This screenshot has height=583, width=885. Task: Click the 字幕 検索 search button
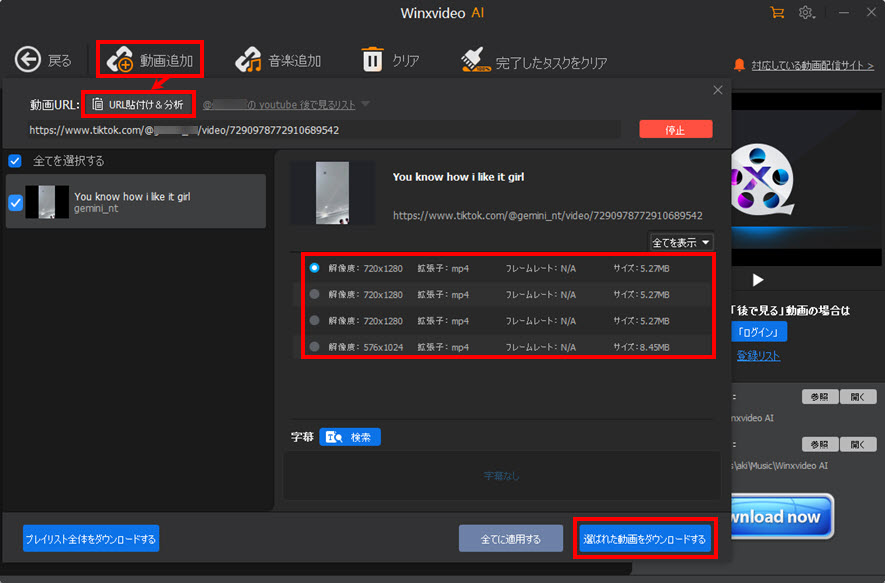tap(350, 437)
